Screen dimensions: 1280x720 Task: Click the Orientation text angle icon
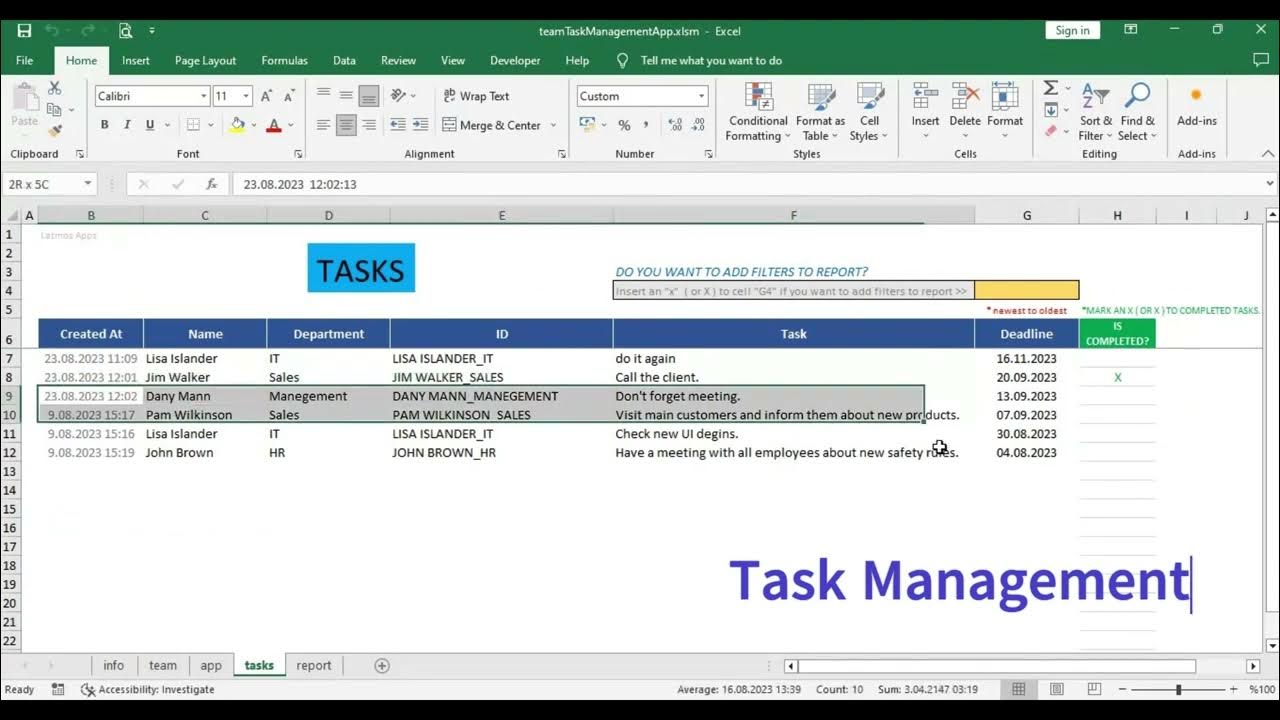[x=398, y=96]
